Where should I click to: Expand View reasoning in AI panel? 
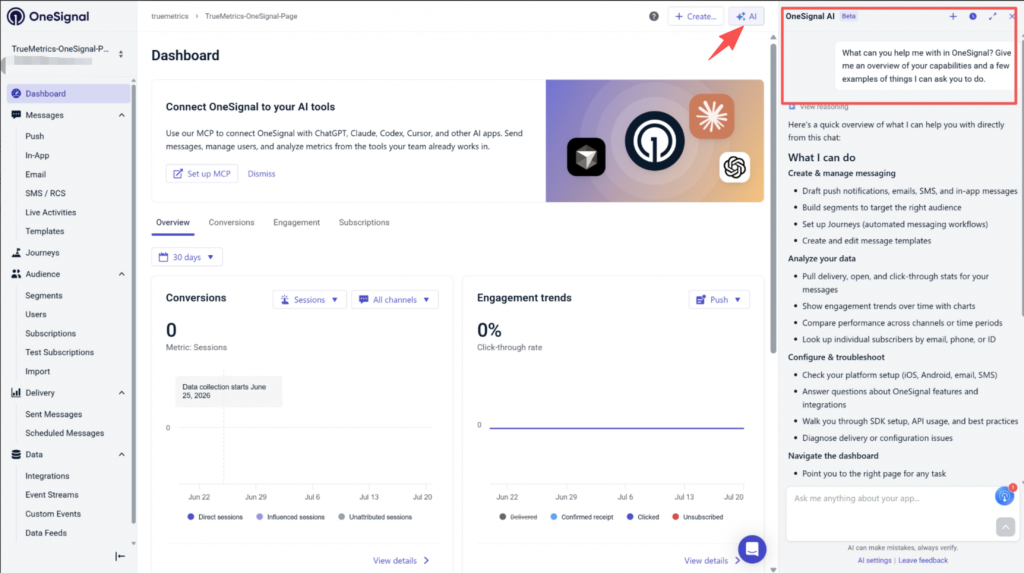(x=818, y=106)
